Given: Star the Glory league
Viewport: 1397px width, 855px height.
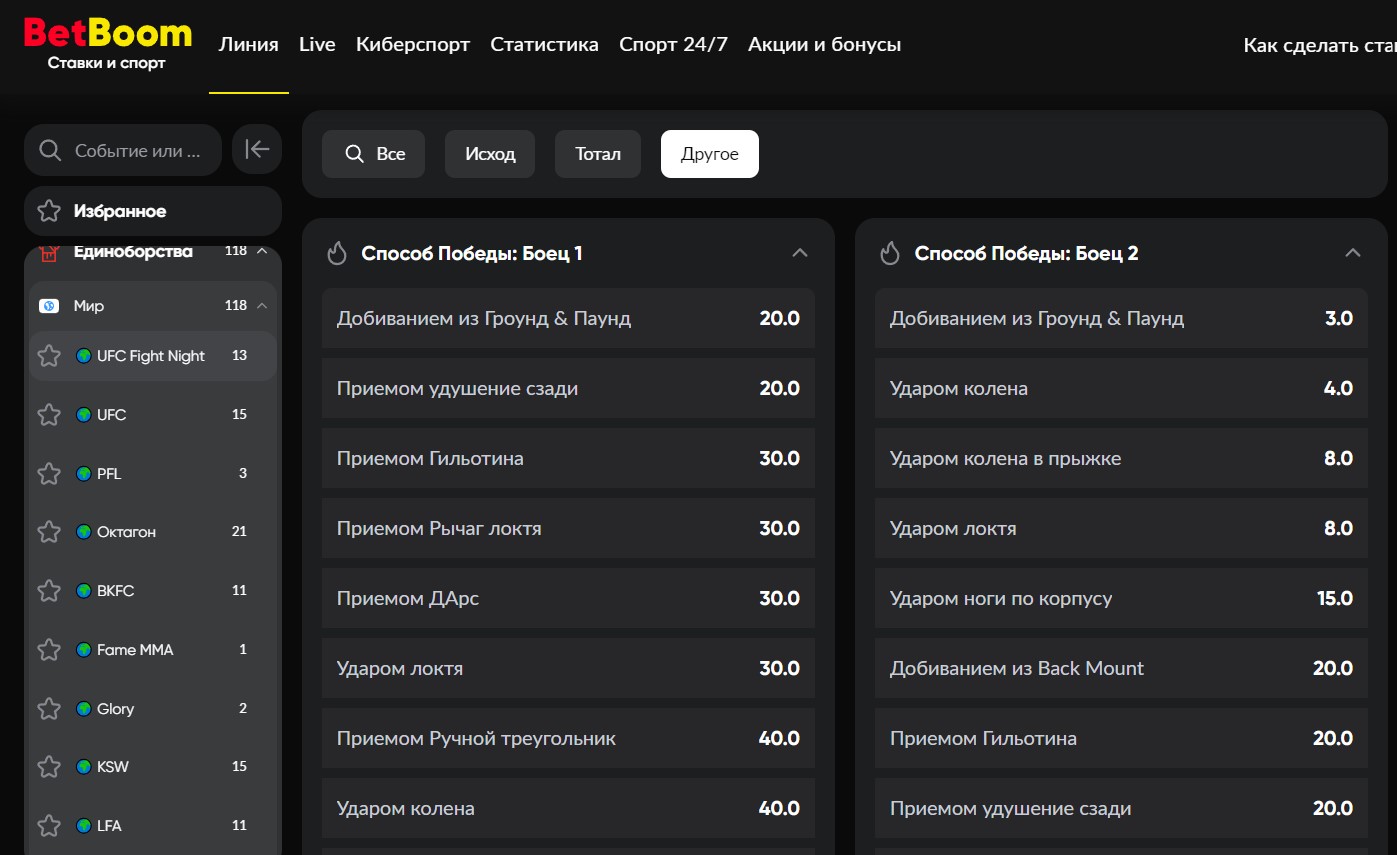Looking at the screenshot, I should (x=48, y=709).
